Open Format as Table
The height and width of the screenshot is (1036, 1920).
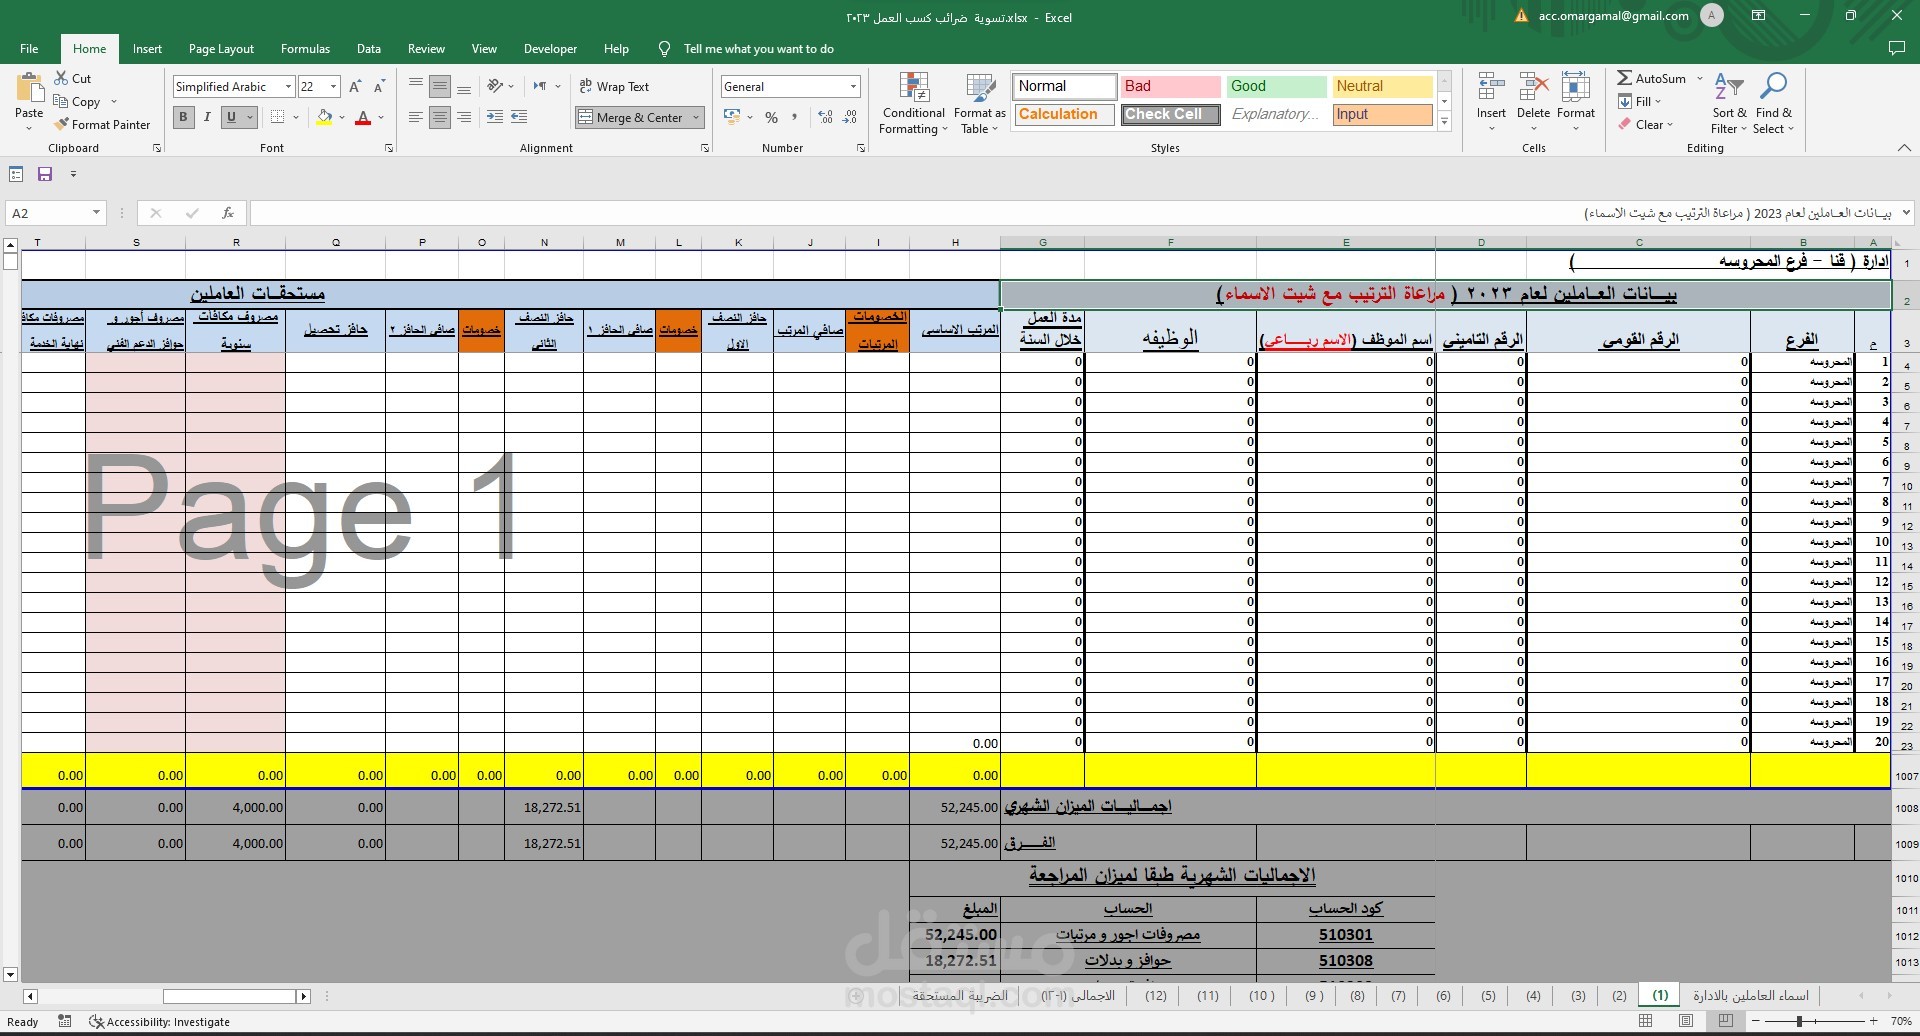point(979,103)
